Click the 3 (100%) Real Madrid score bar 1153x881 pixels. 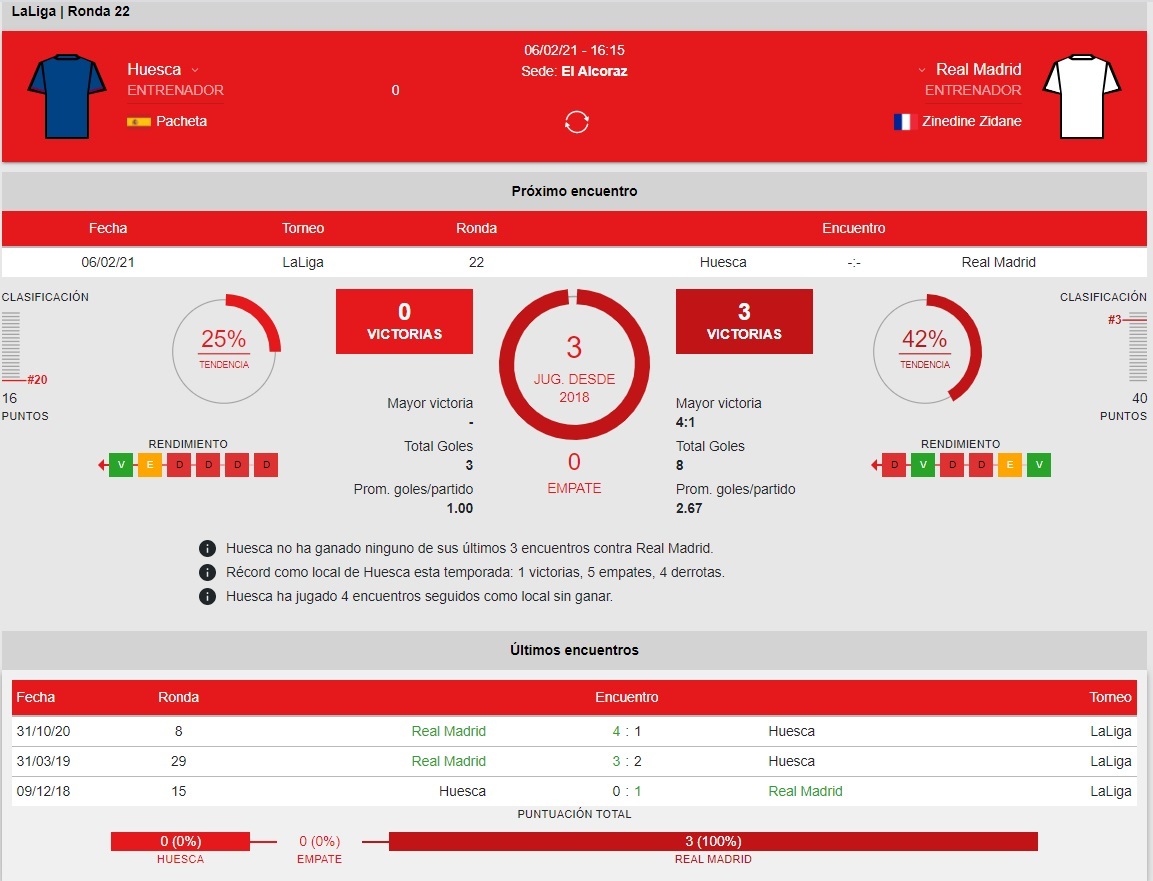(713, 841)
